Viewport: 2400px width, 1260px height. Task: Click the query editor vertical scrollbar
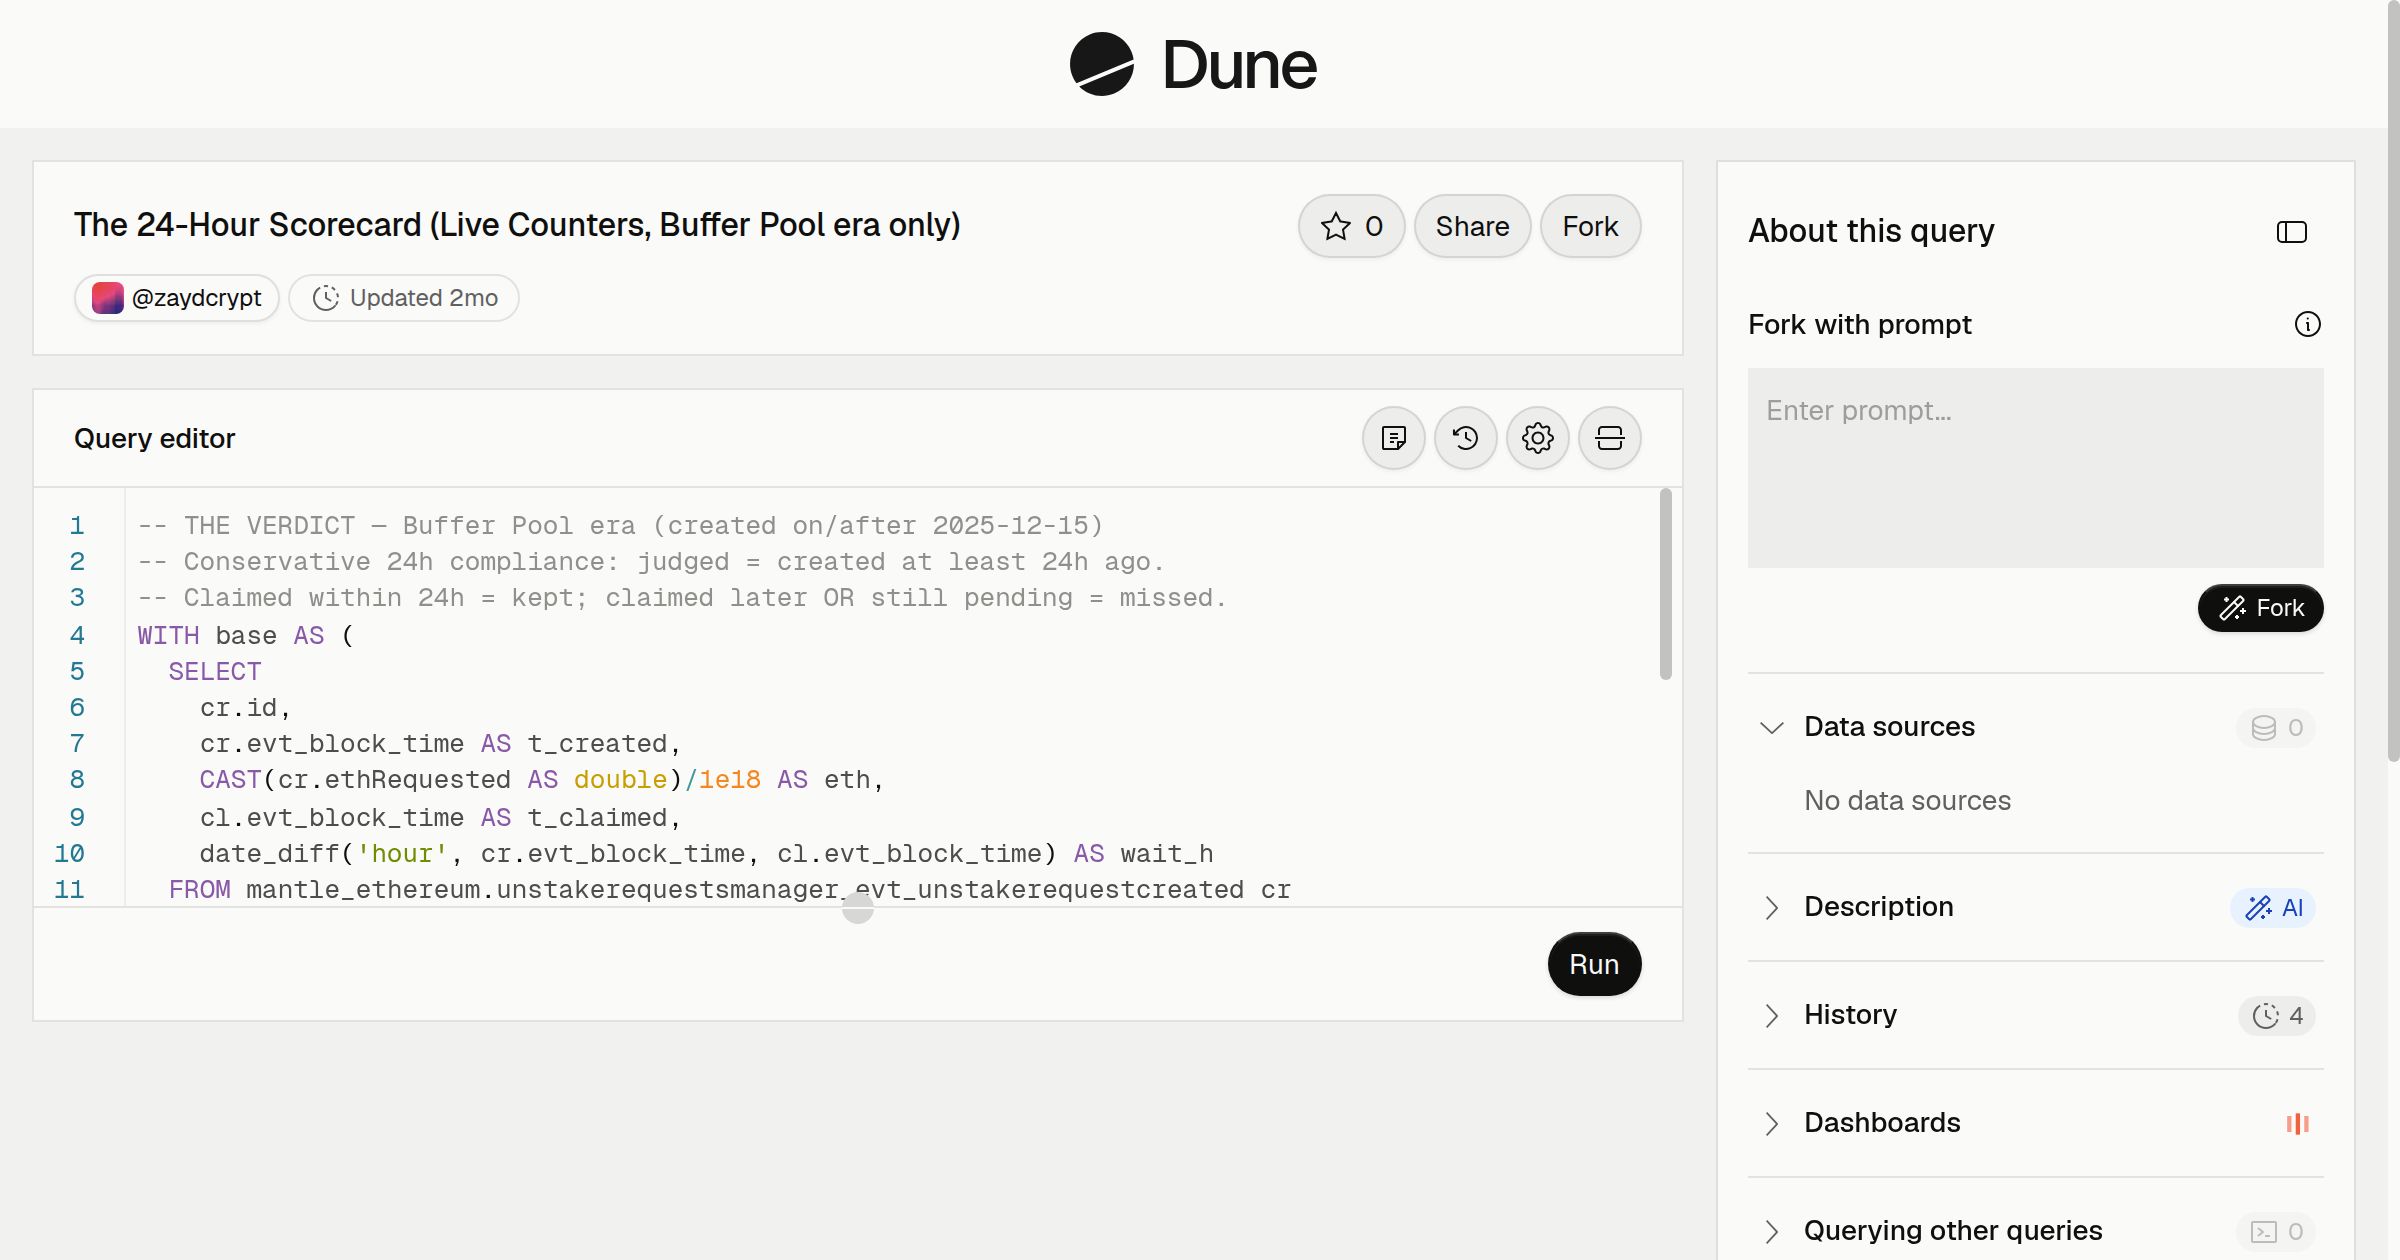click(x=1665, y=584)
